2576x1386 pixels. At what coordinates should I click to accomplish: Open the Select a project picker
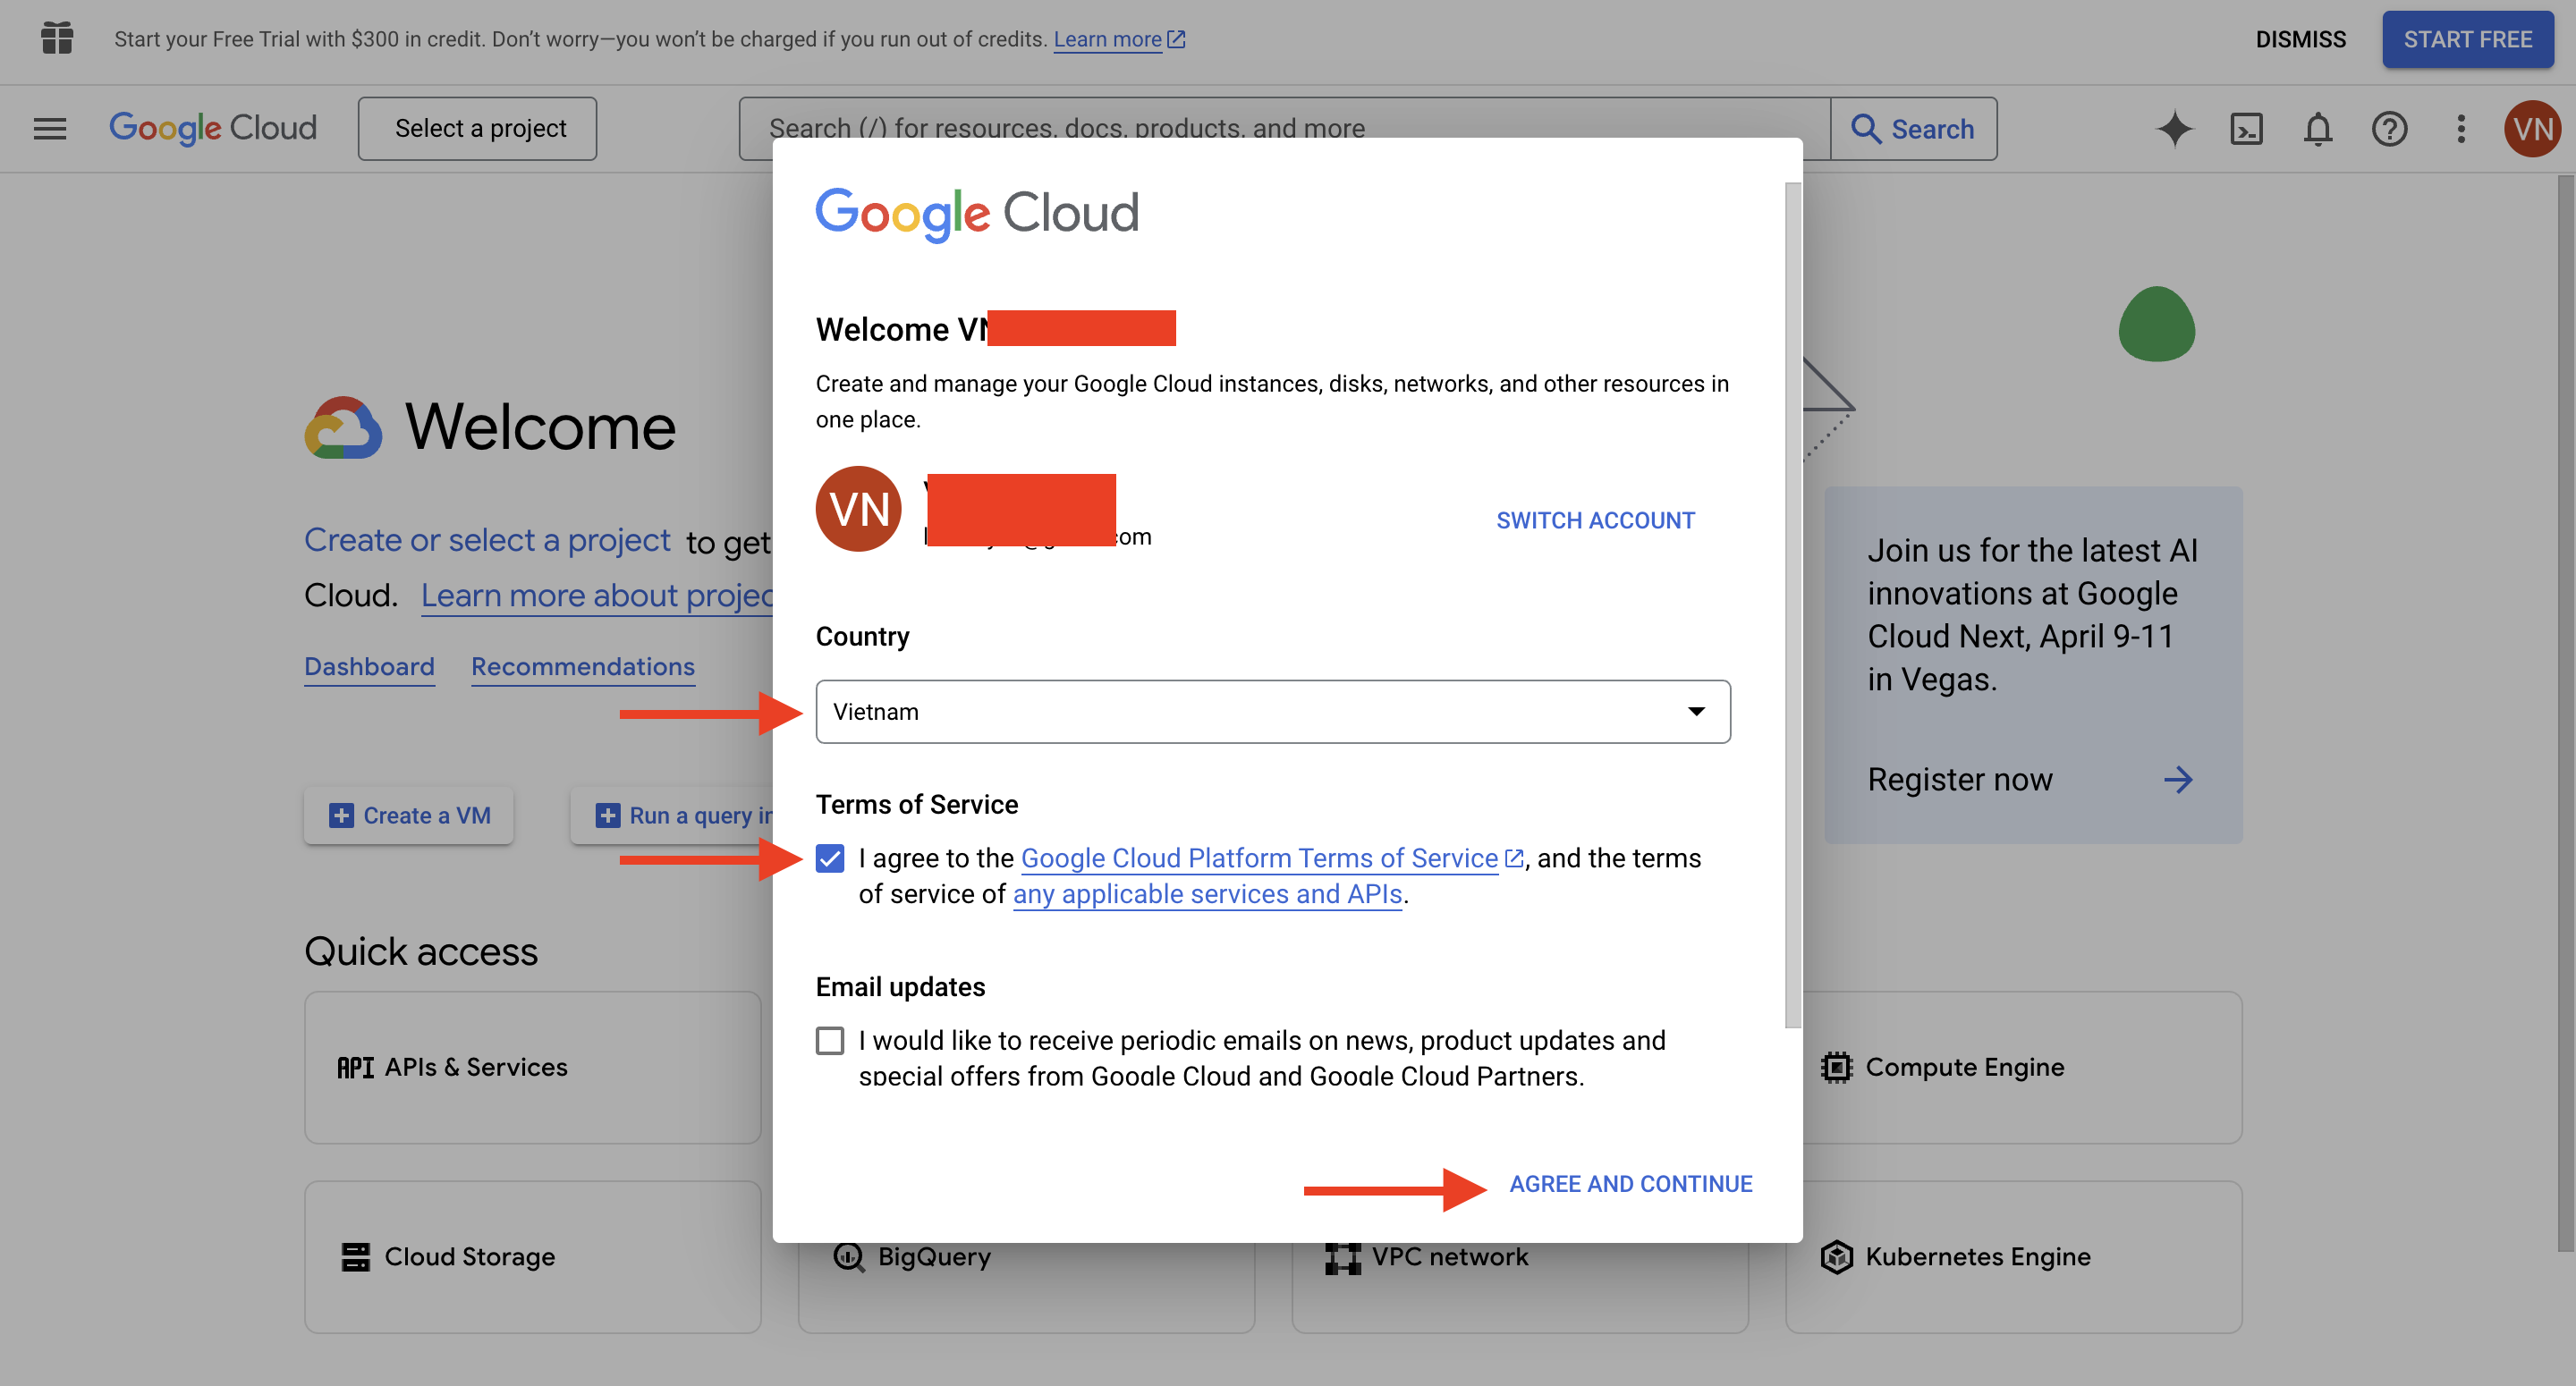click(478, 128)
